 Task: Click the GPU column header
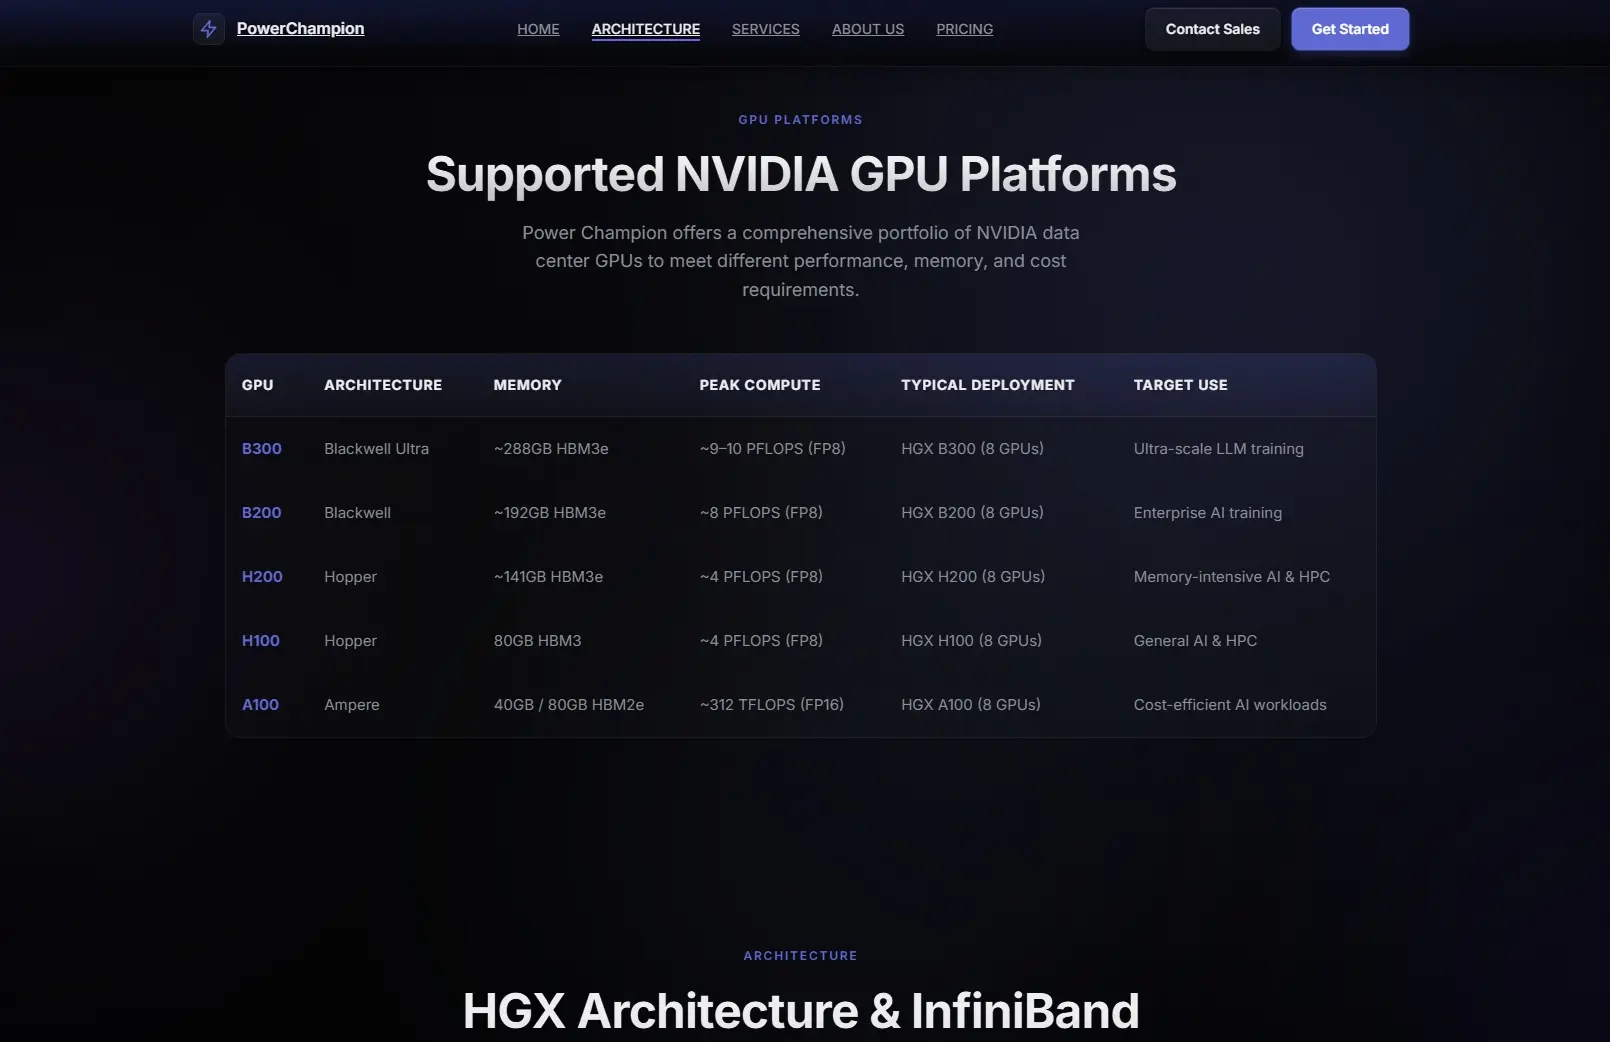(257, 385)
